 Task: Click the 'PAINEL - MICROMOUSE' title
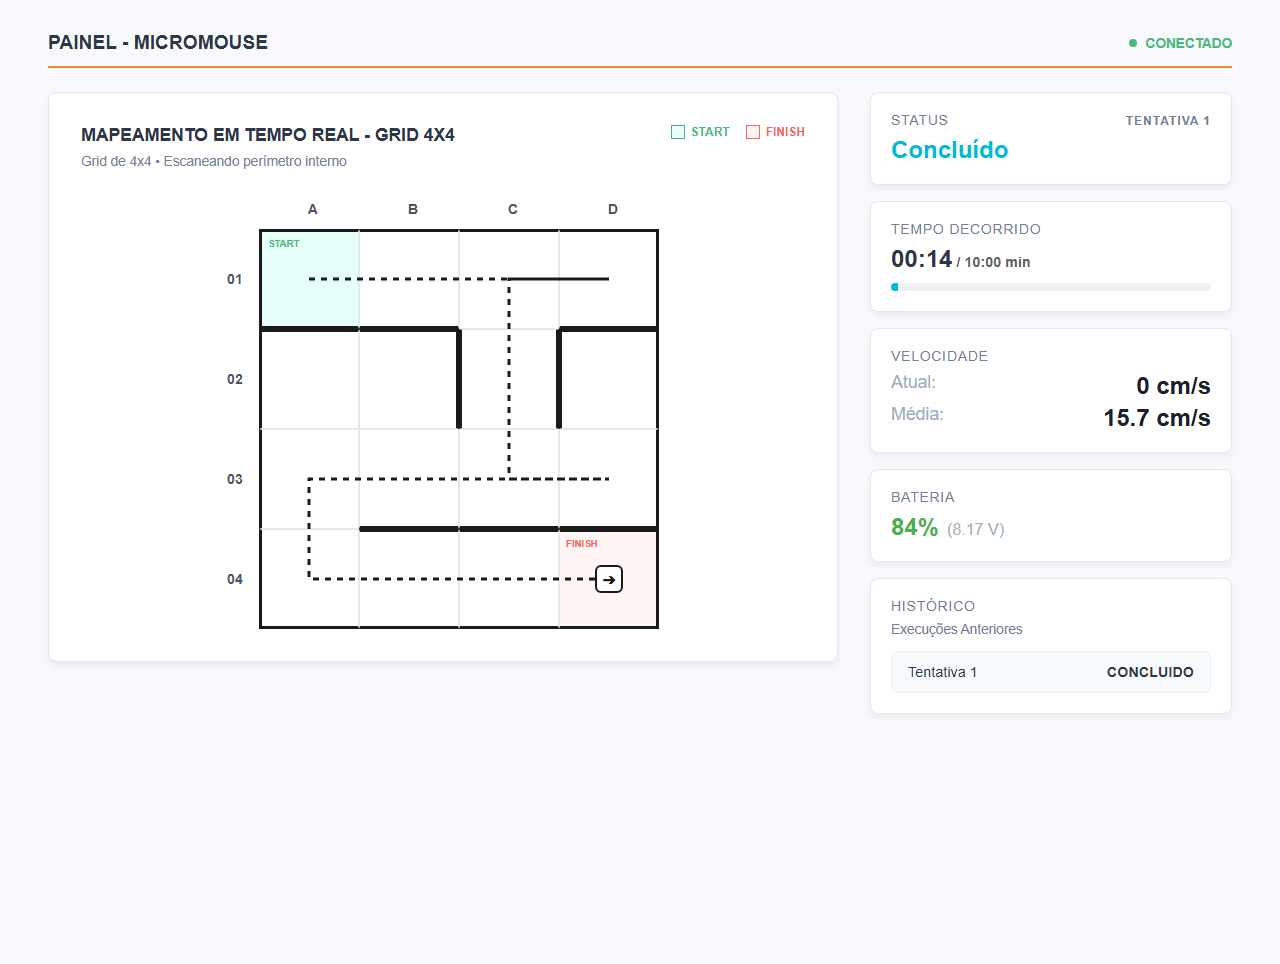coord(158,42)
